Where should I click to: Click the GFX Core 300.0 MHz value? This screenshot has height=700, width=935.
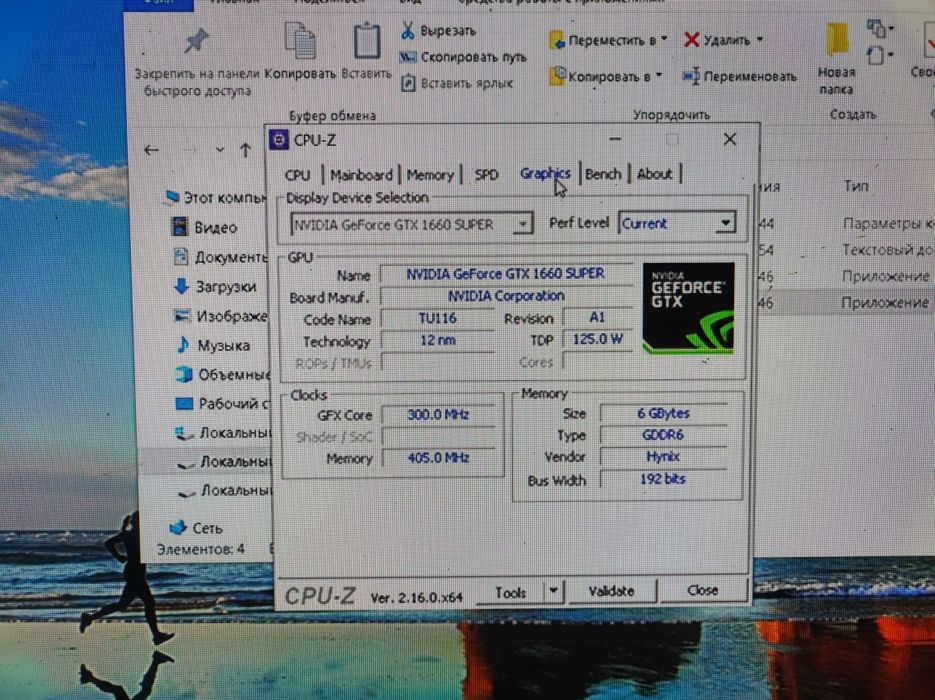438,414
